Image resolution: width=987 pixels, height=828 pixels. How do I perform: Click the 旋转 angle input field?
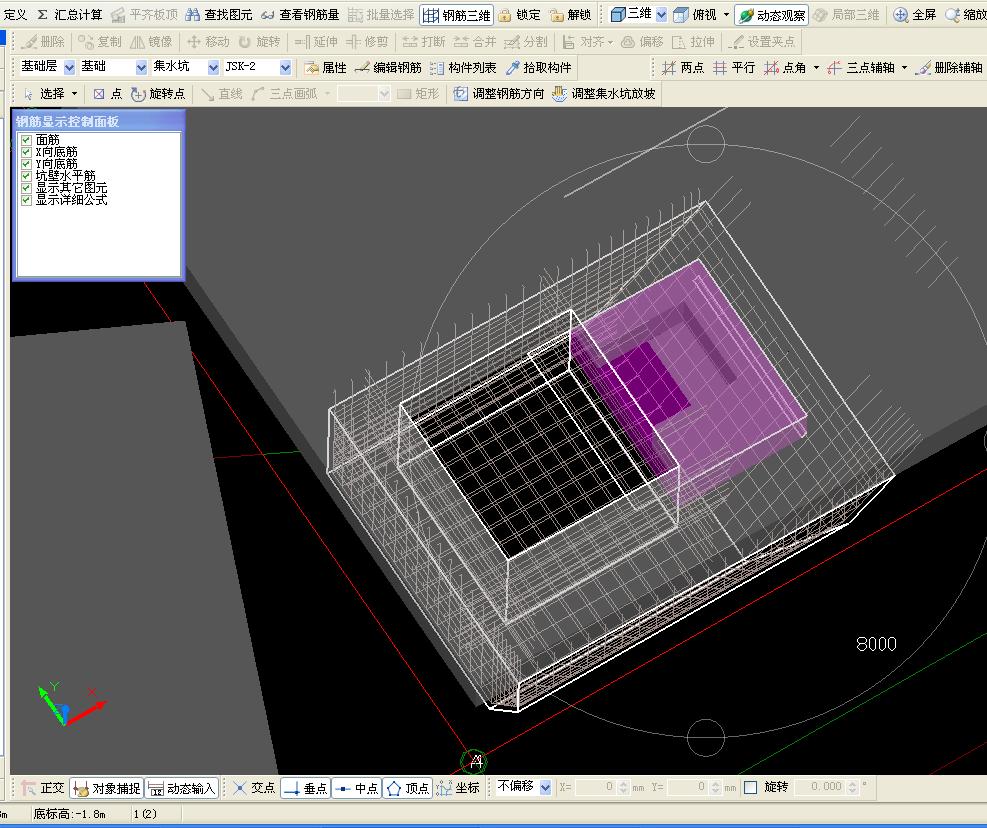click(x=820, y=787)
